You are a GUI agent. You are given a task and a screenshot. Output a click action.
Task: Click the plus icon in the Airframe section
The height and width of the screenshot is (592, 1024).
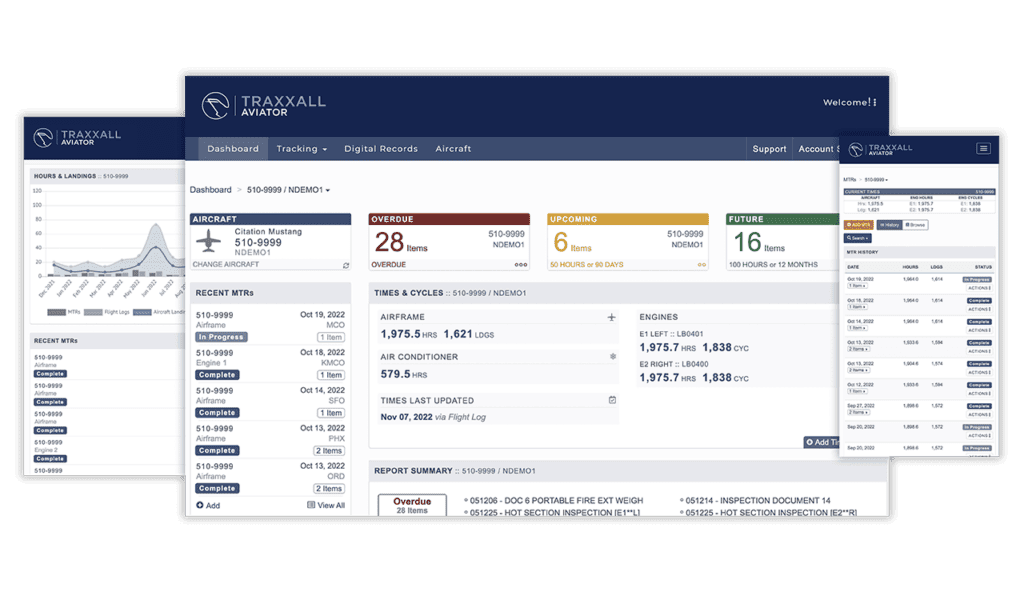tap(611, 317)
